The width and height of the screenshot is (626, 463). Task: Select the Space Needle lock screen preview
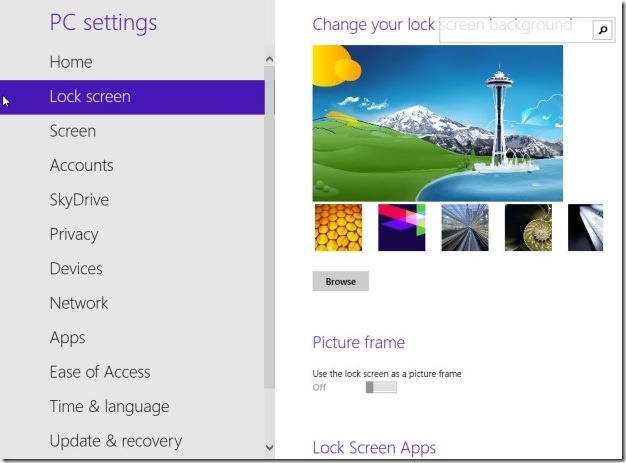438,123
